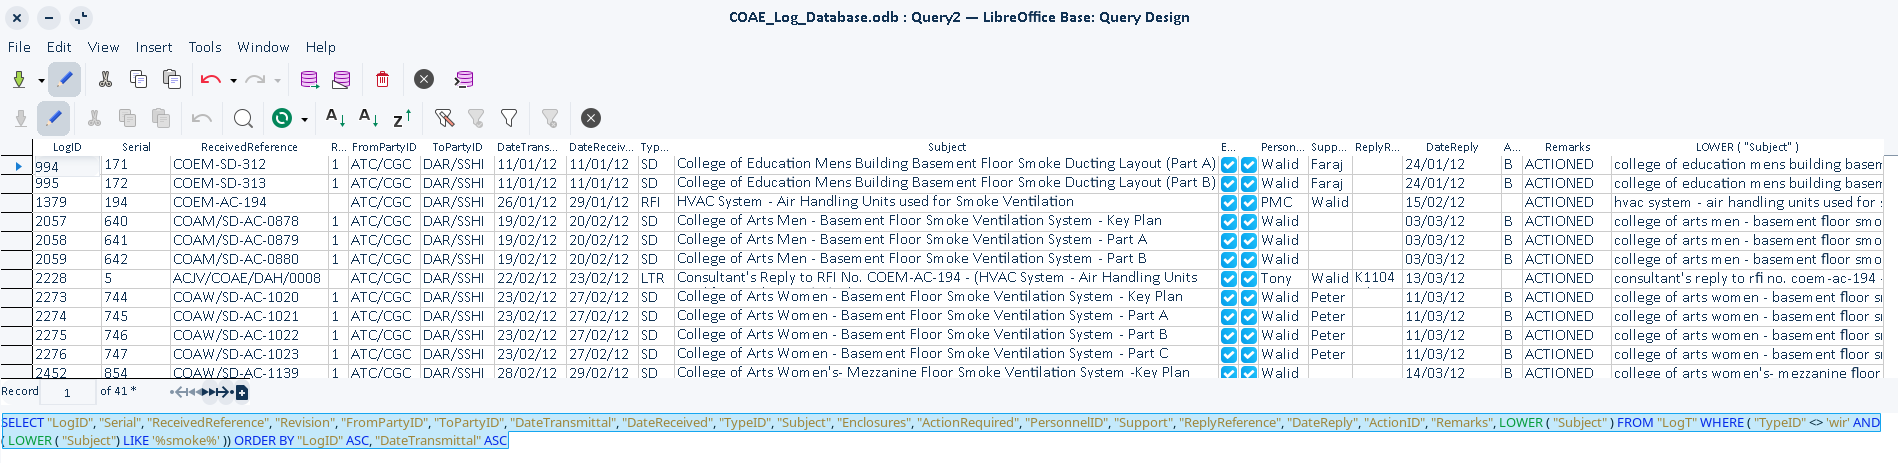Click dark round X icon in lower toolbar
The width and height of the screenshot is (1898, 463).
click(x=591, y=119)
